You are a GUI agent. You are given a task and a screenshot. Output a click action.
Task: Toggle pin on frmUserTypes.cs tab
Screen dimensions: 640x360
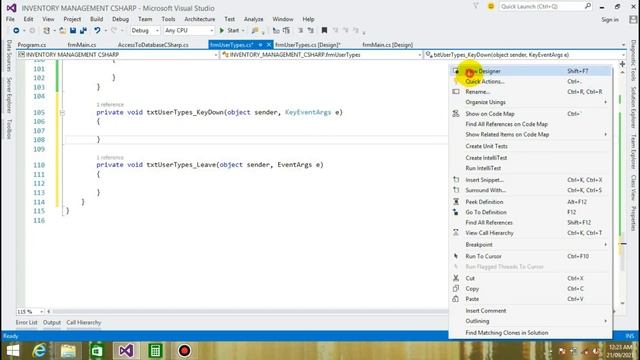(x=260, y=45)
